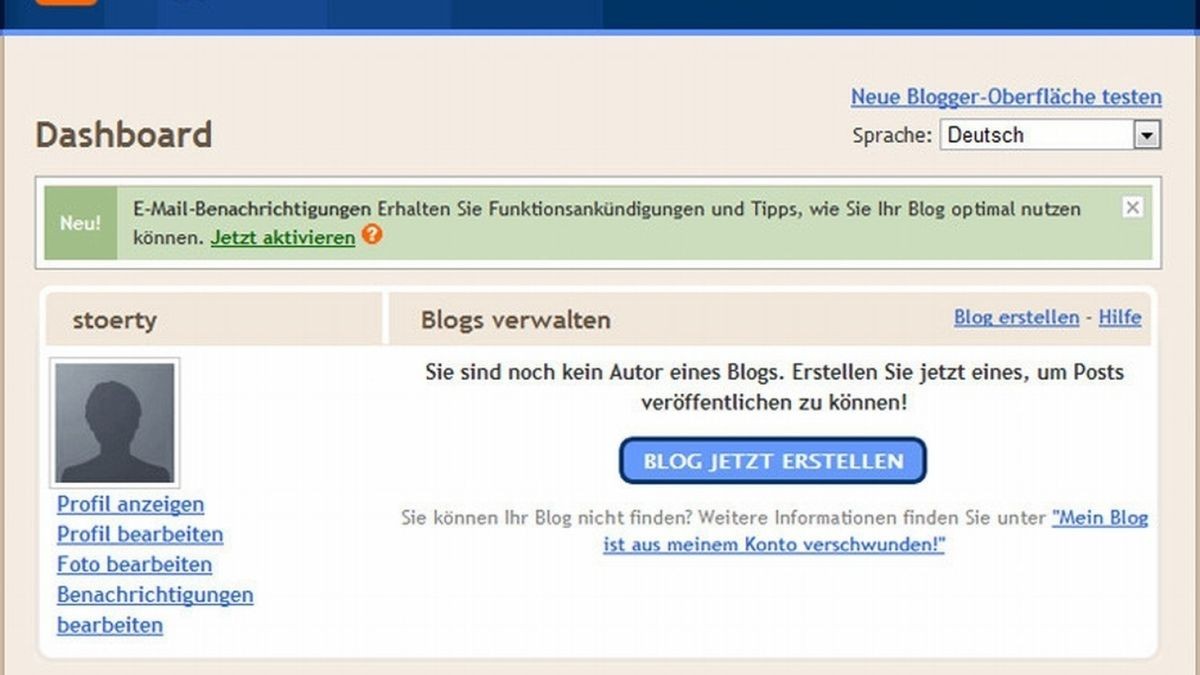1200x675 pixels.
Task: Click the profile avatar placeholder image
Action: tap(117, 423)
